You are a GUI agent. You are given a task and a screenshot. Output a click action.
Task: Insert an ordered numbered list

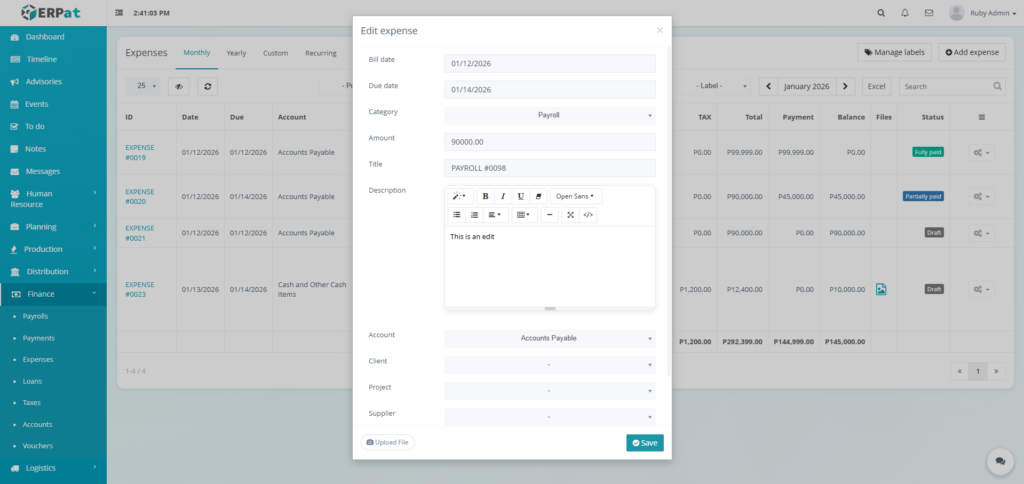click(475, 215)
